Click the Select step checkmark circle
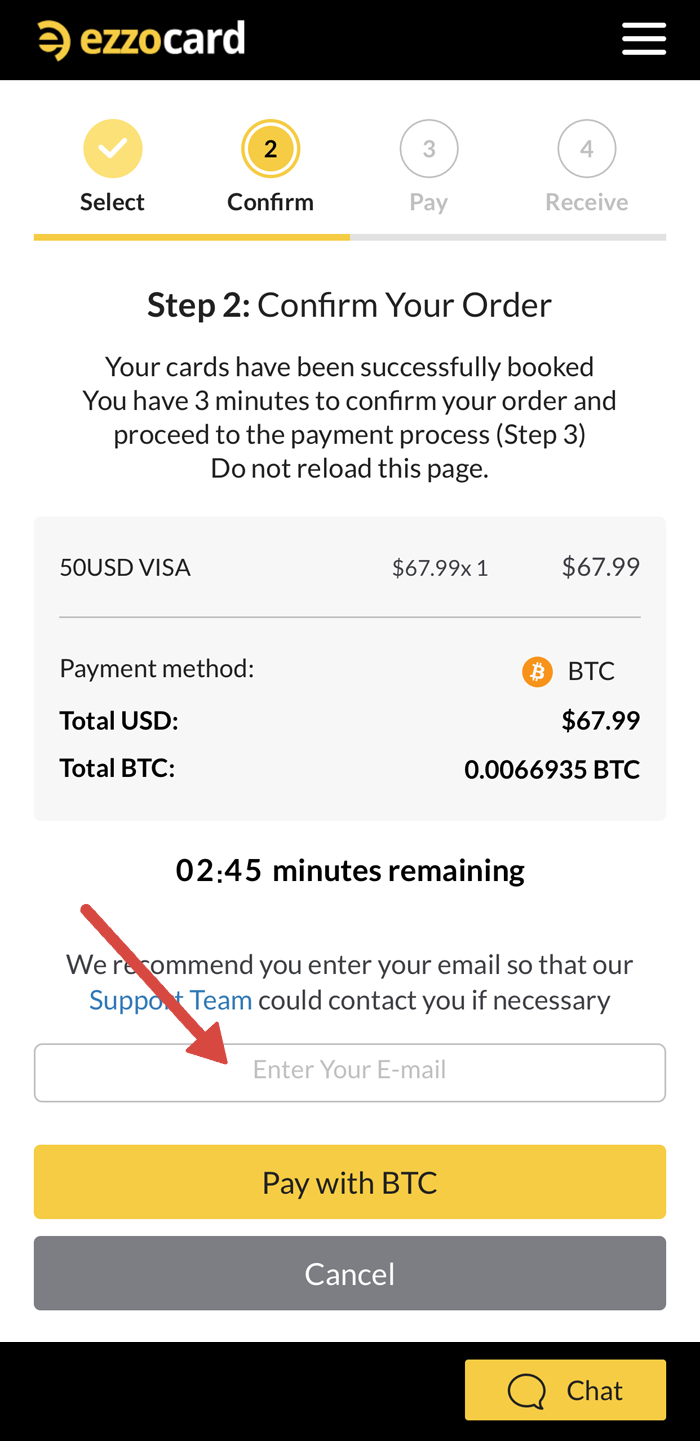 (x=112, y=149)
